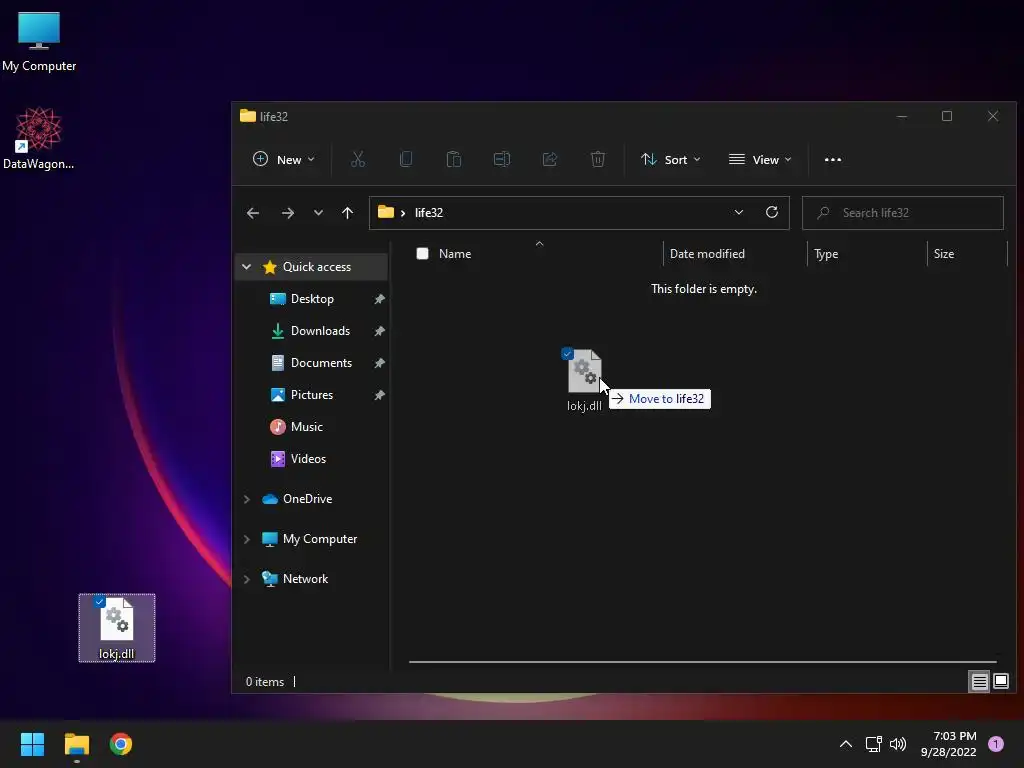Open File Explorer from the taskbar

point(76,744)
